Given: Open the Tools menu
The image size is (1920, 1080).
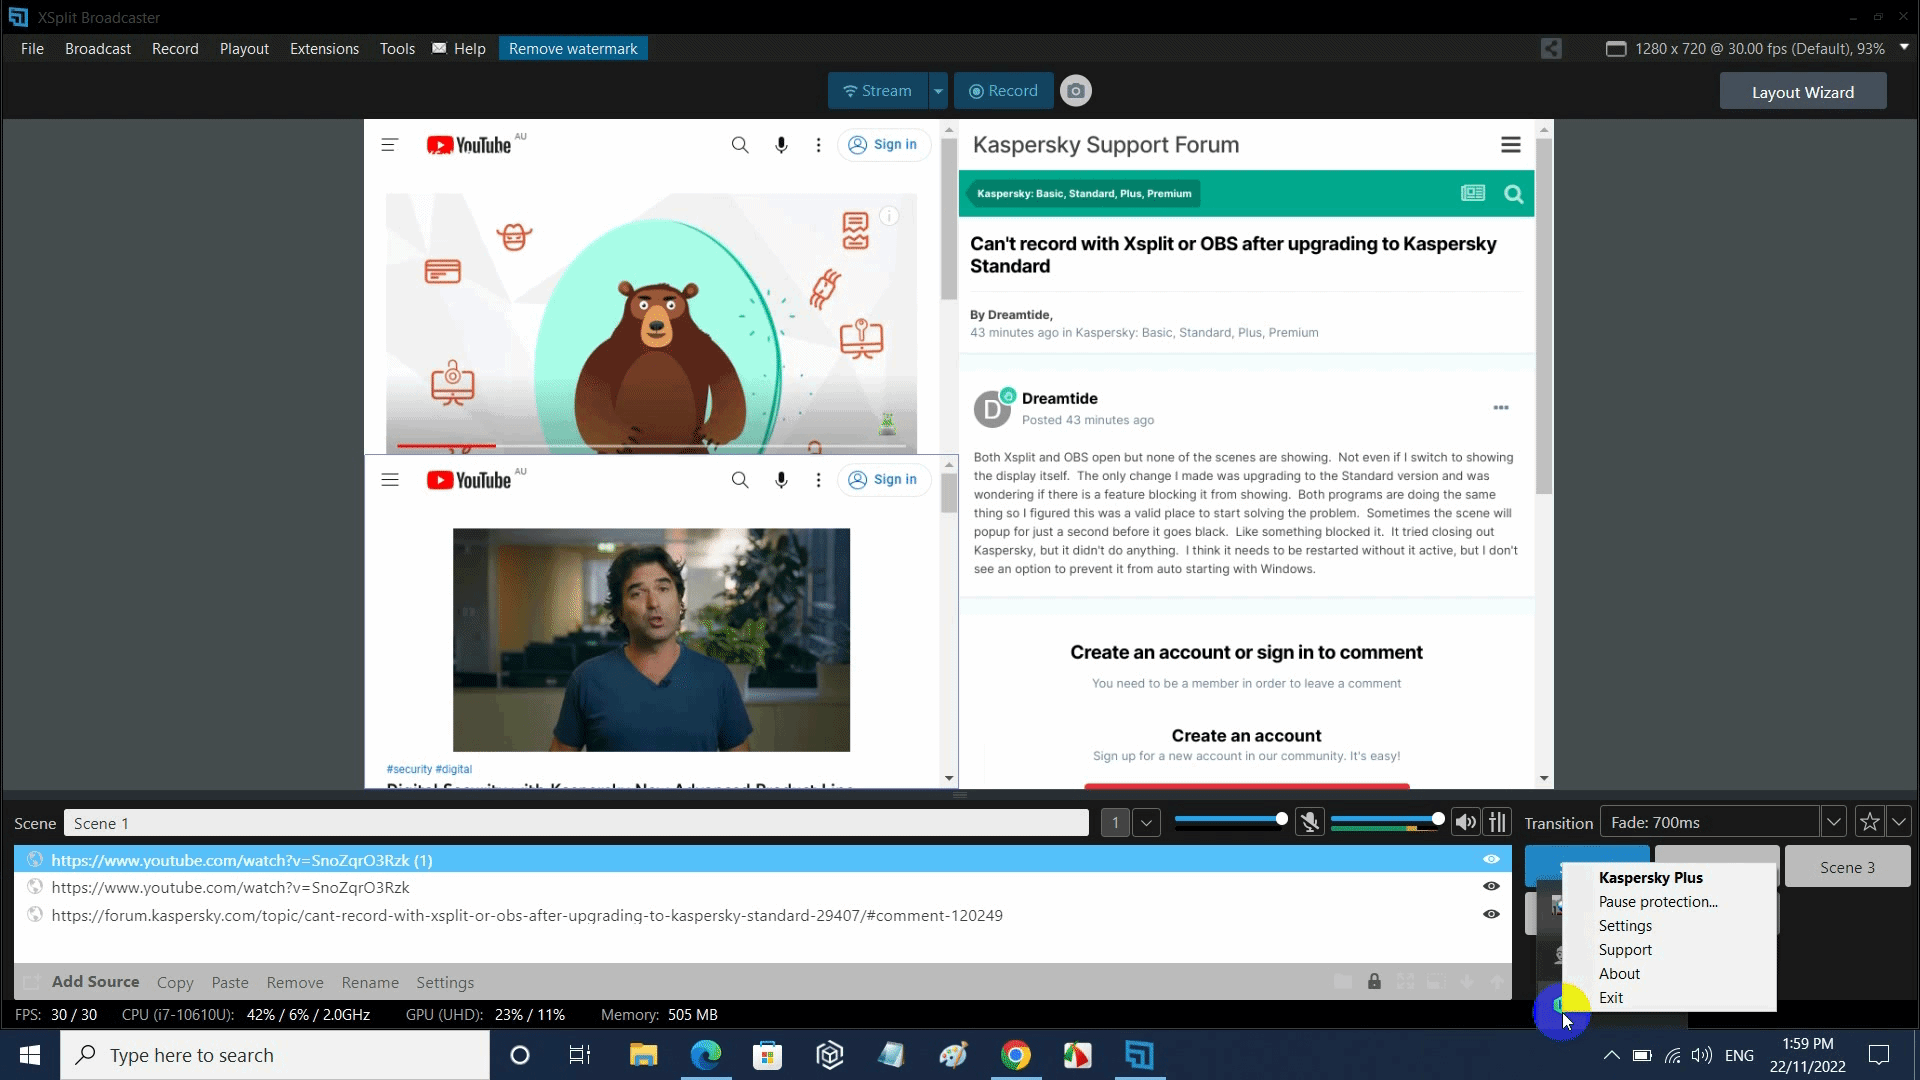Looking at the screenshot, I should tap(396, 48).
